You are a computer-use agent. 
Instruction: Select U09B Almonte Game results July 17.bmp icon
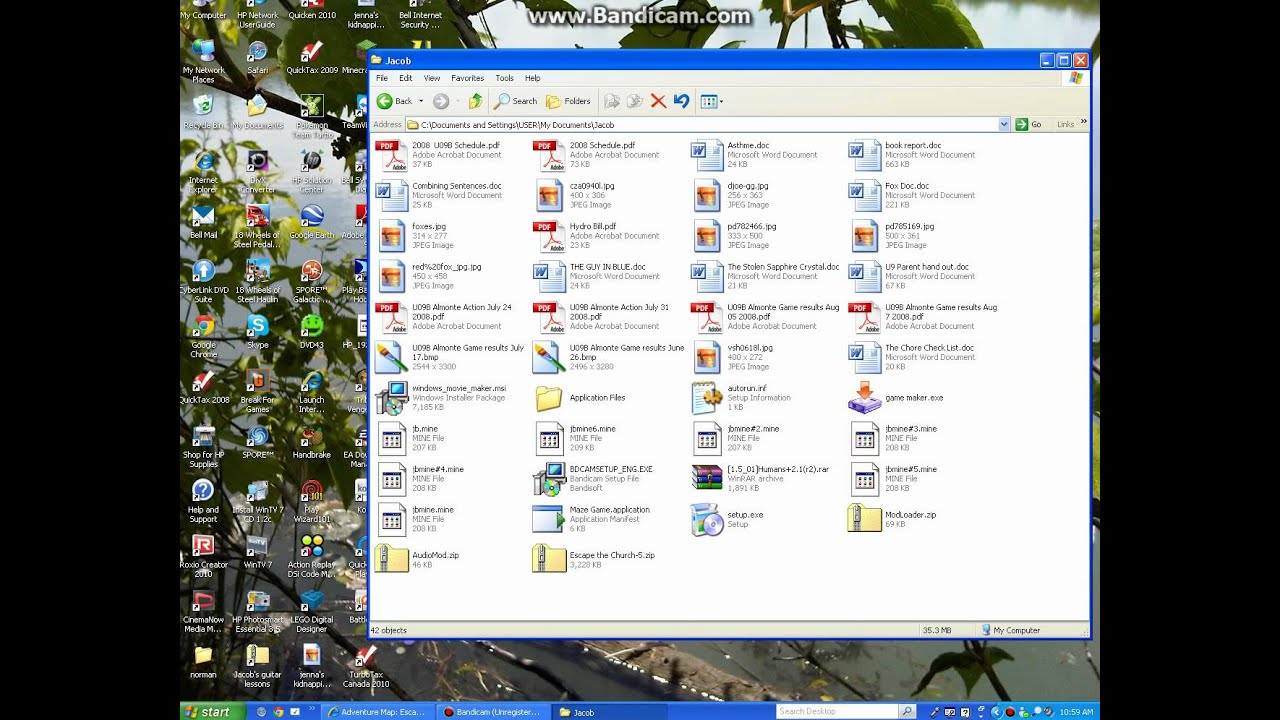[x=391, y=357]
